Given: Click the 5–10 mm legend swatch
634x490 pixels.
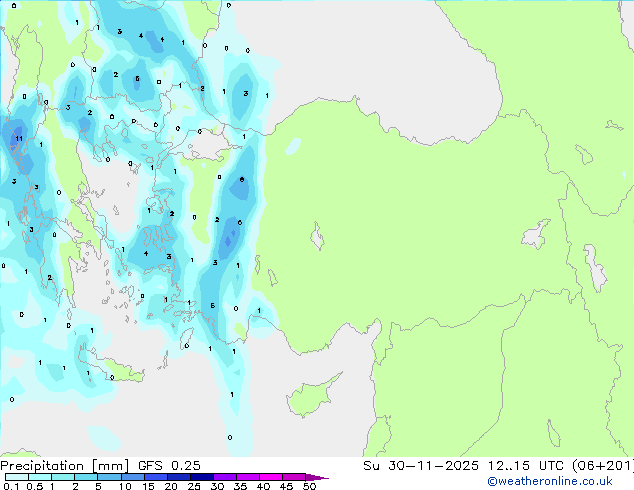Looking at the screenshot, I should click(109, 477).
